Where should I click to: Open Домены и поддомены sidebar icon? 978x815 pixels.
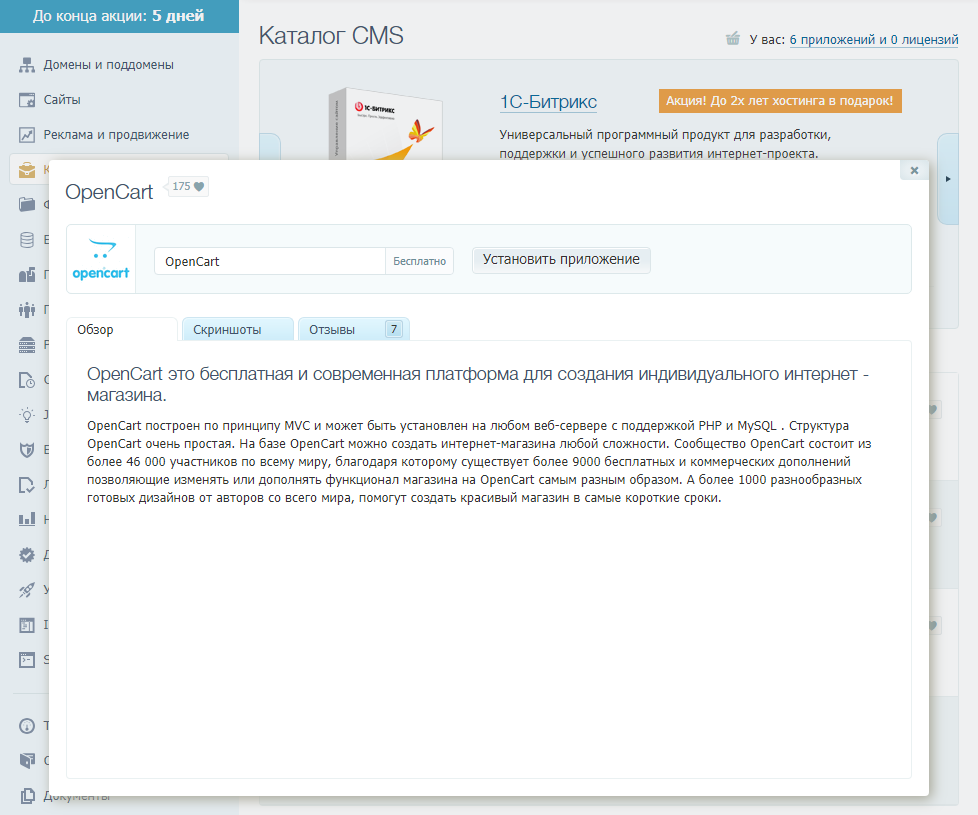coord(27,65)
